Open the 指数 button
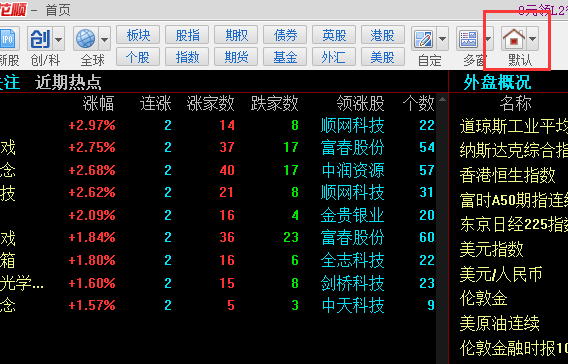Viewport: 568px width, 364px height. click(187, 57)
